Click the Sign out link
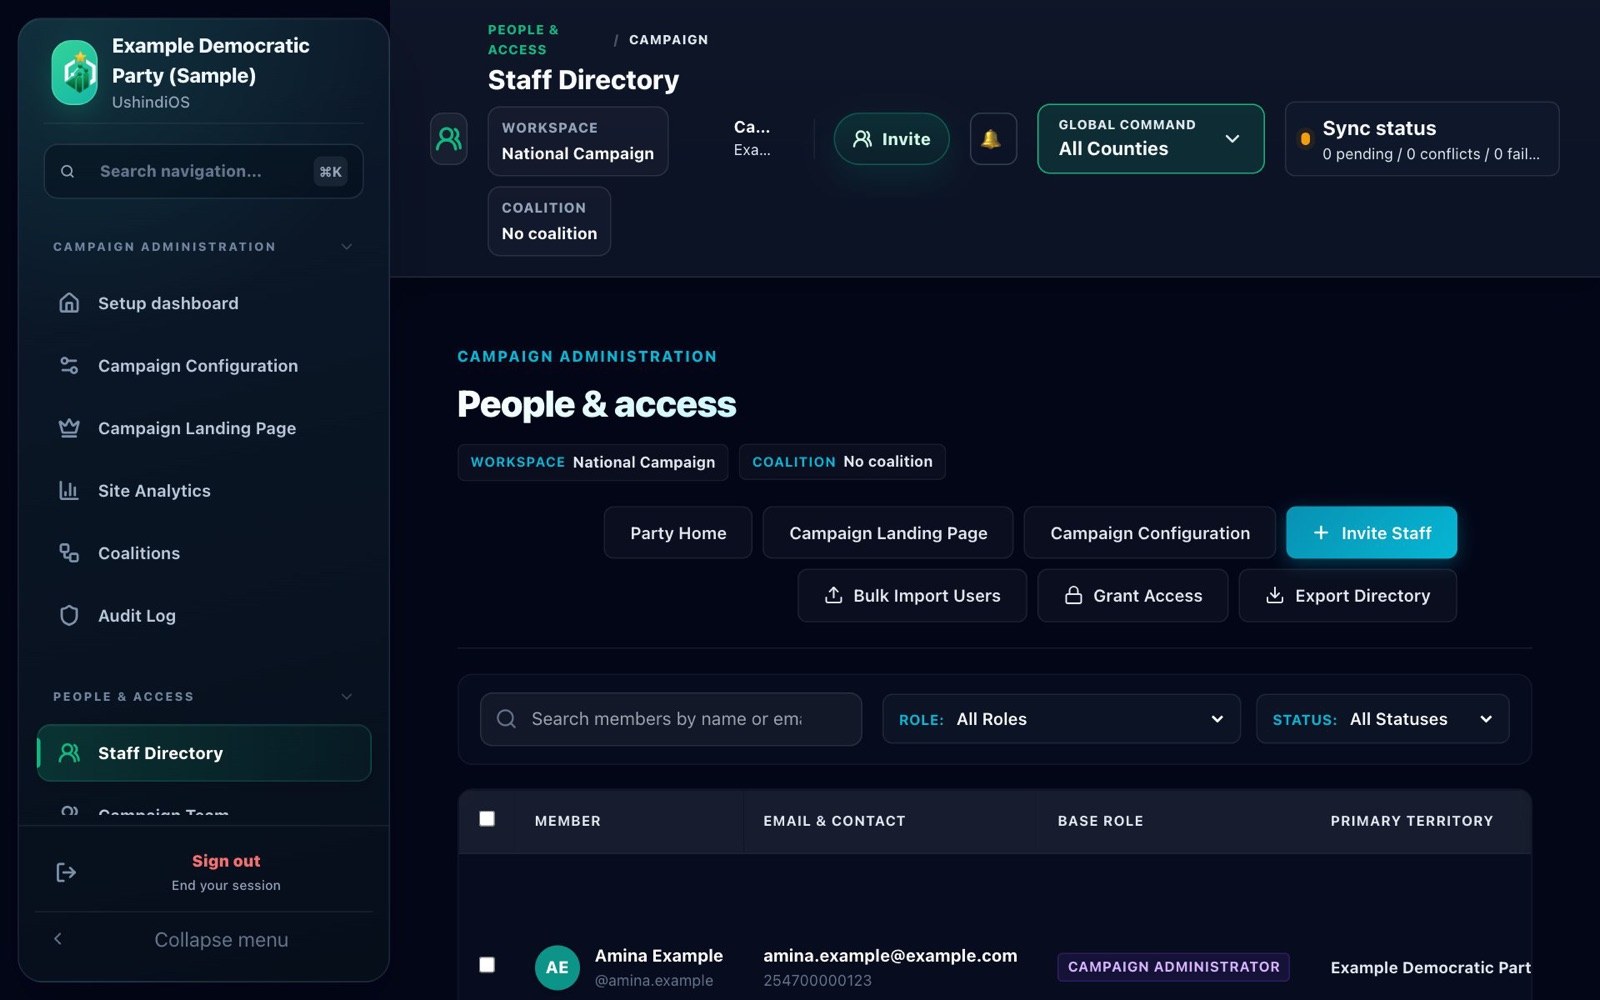The height and width of the screenshot is (1000, 1600). (x=226, y=861)
